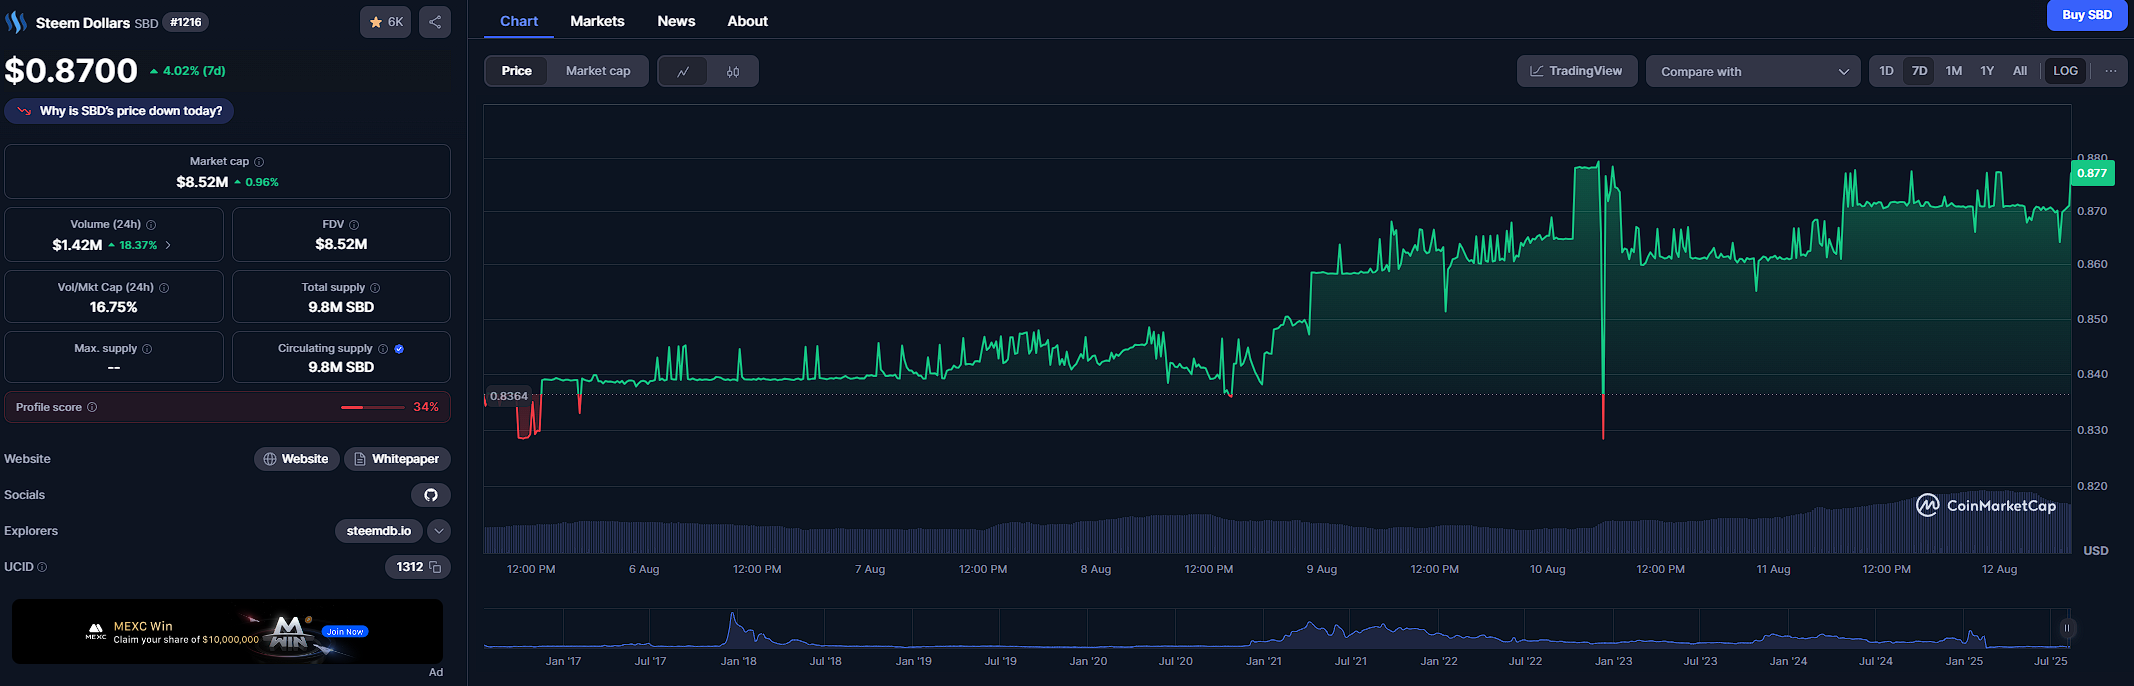The height and width of the screenshot is (686, 2134).
Task: Open the Website link button
Action: 297,459
